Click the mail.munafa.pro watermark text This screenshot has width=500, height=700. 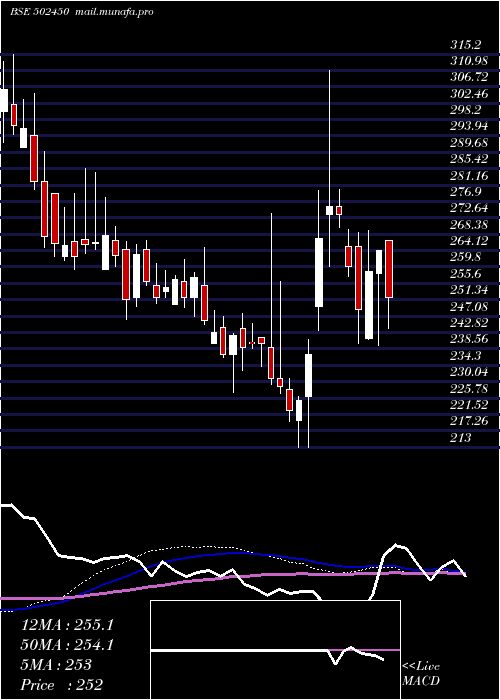click(113, 12)
